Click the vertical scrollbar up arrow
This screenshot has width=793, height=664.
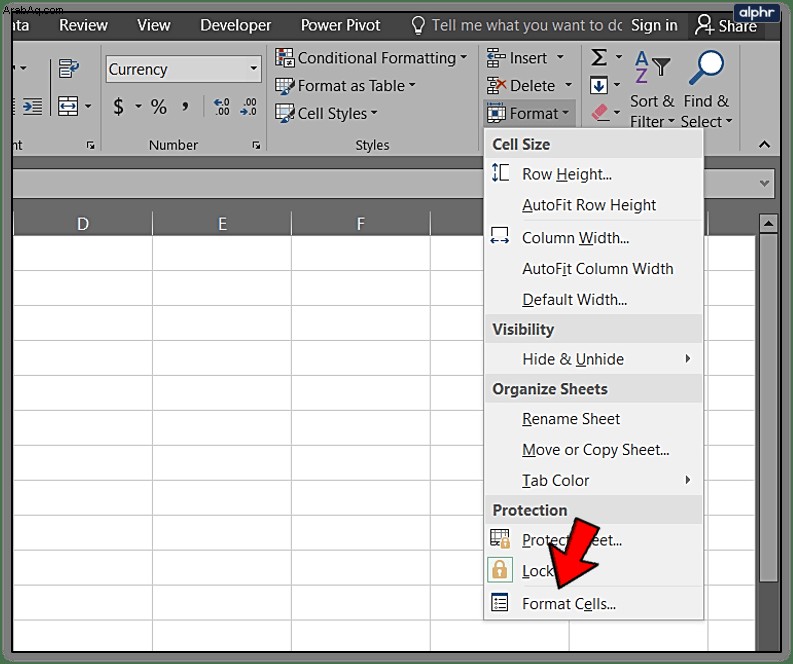pyautogui.click(x=768, y=223)
